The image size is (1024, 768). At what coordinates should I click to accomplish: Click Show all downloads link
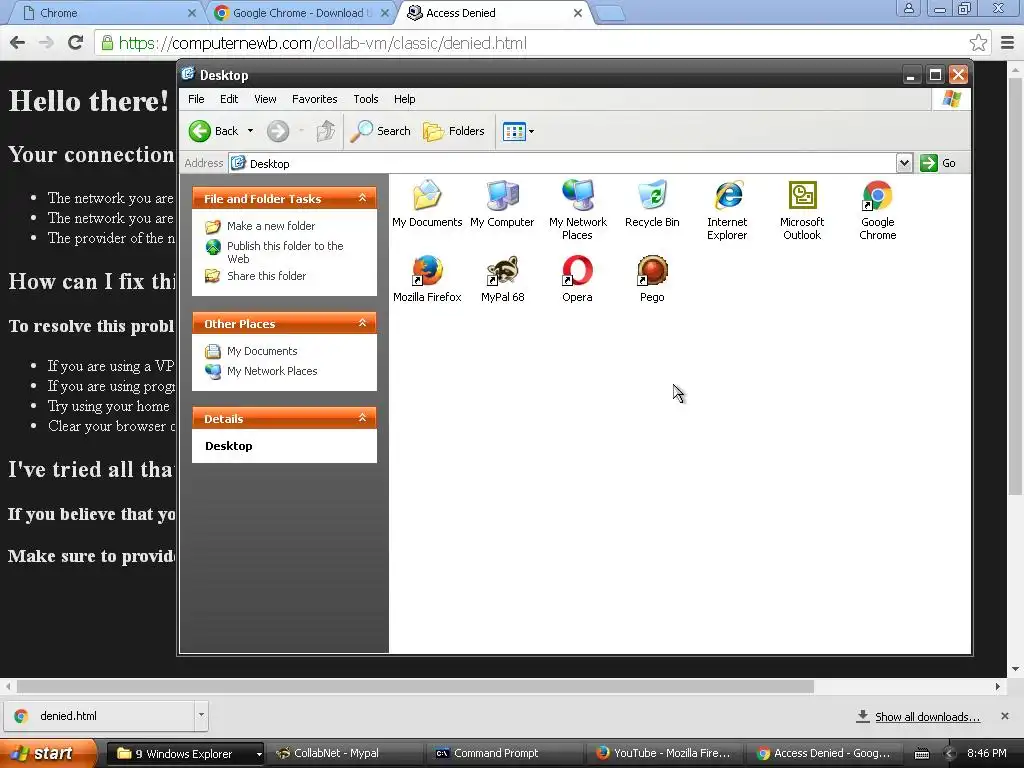click(x=927, y=717)
